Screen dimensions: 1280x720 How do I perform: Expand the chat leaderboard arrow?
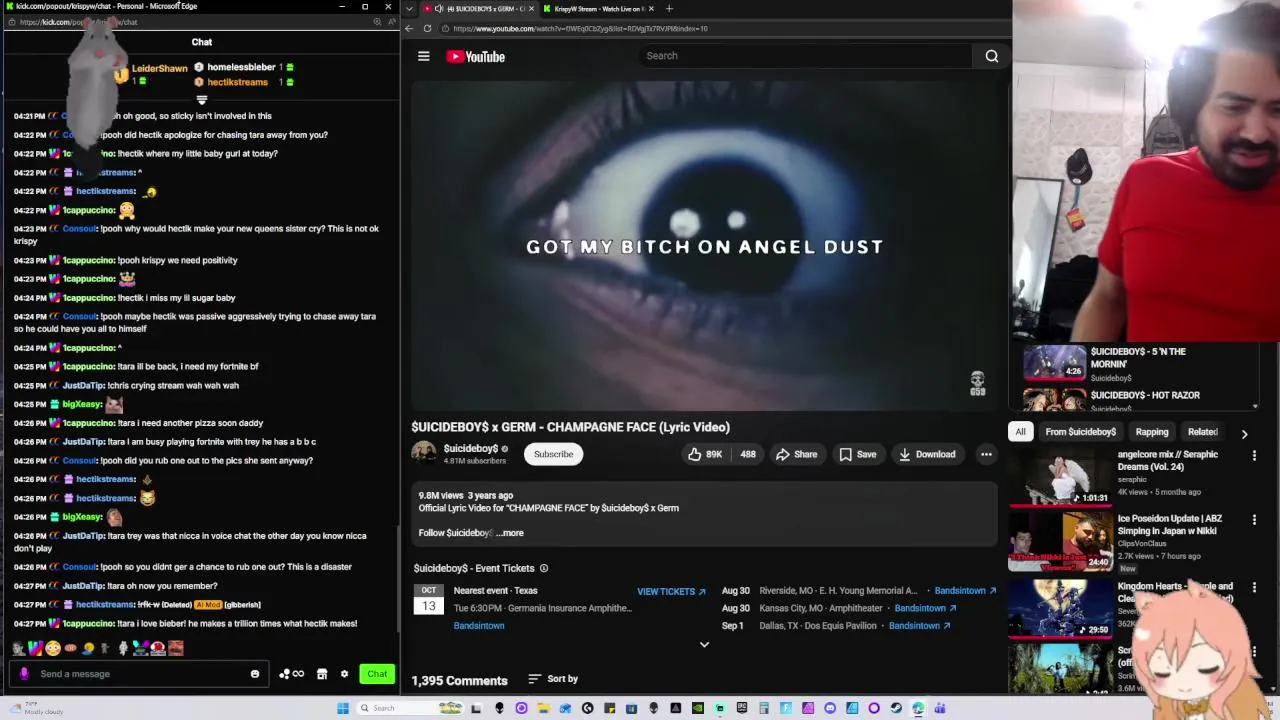(x=202, y=100)
